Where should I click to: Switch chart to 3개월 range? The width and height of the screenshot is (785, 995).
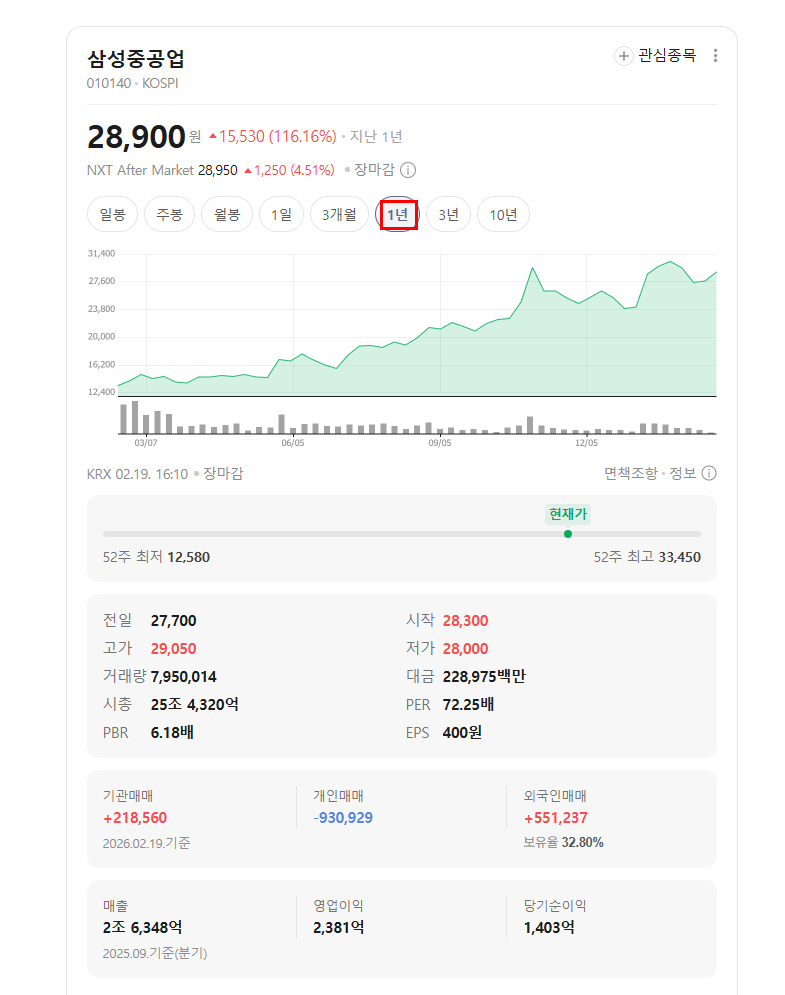339,214
